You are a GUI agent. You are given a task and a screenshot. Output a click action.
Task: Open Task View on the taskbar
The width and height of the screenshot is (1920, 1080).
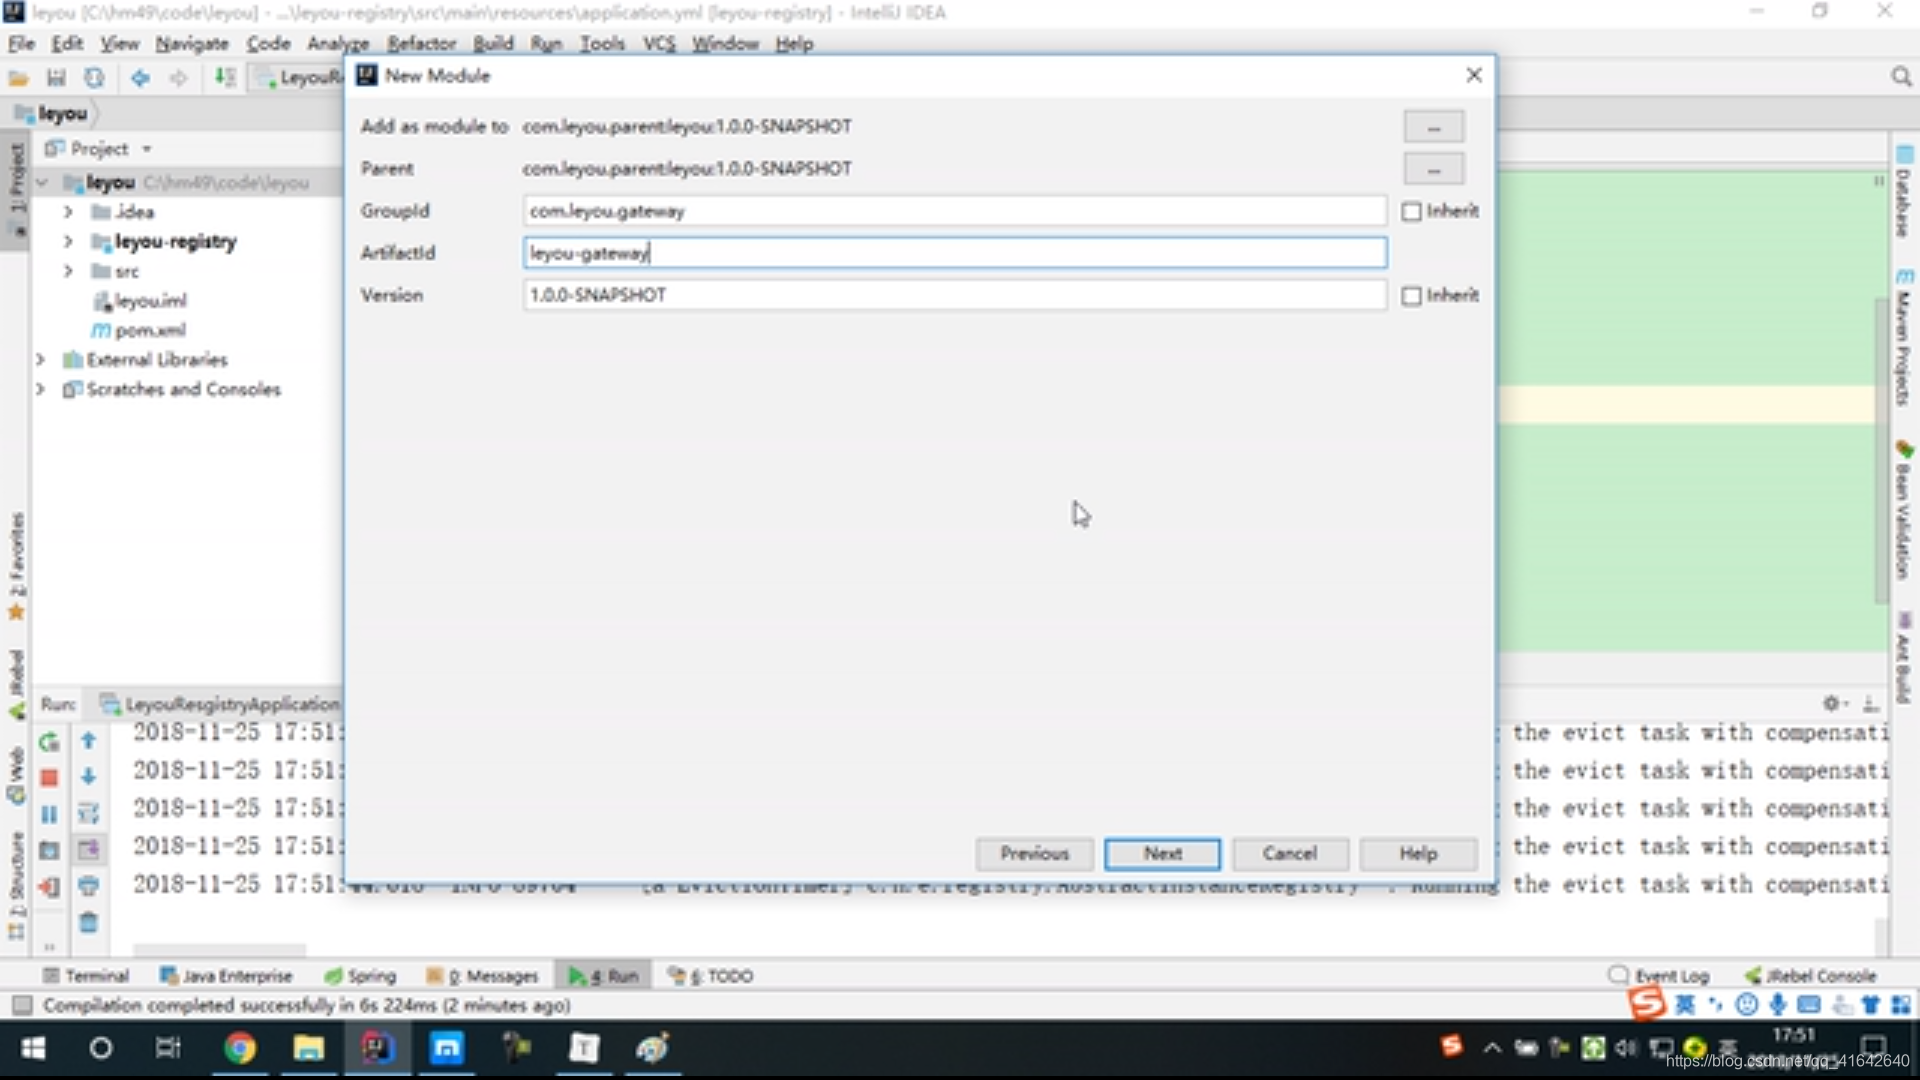pos(168,1048)
